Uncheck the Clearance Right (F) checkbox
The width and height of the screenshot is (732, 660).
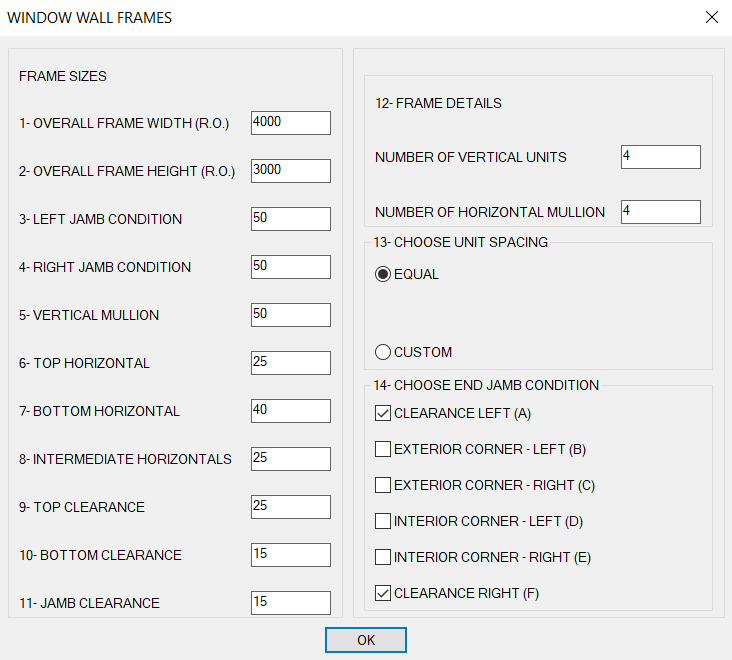pyautogui.click(x=383, y=593)
